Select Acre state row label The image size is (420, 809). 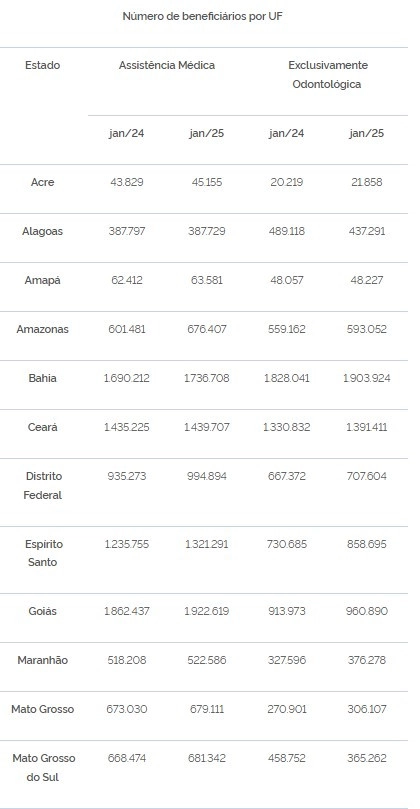[x=42, y=183]
